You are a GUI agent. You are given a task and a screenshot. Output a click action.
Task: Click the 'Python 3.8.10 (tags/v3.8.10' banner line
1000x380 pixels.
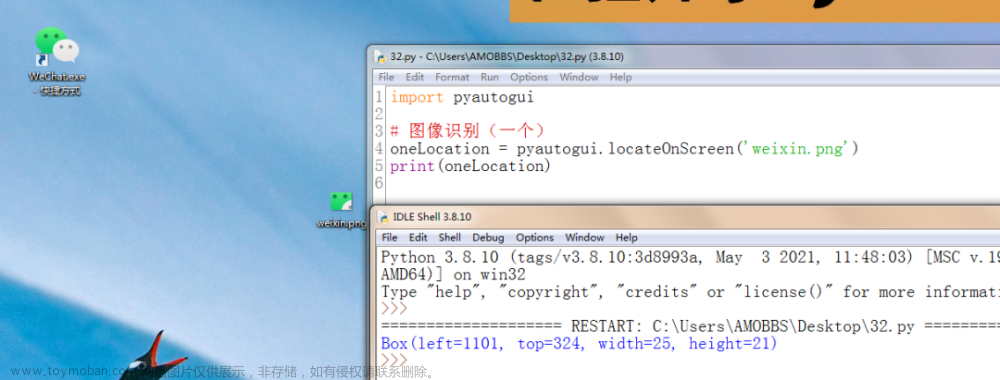tap(690, 258)
